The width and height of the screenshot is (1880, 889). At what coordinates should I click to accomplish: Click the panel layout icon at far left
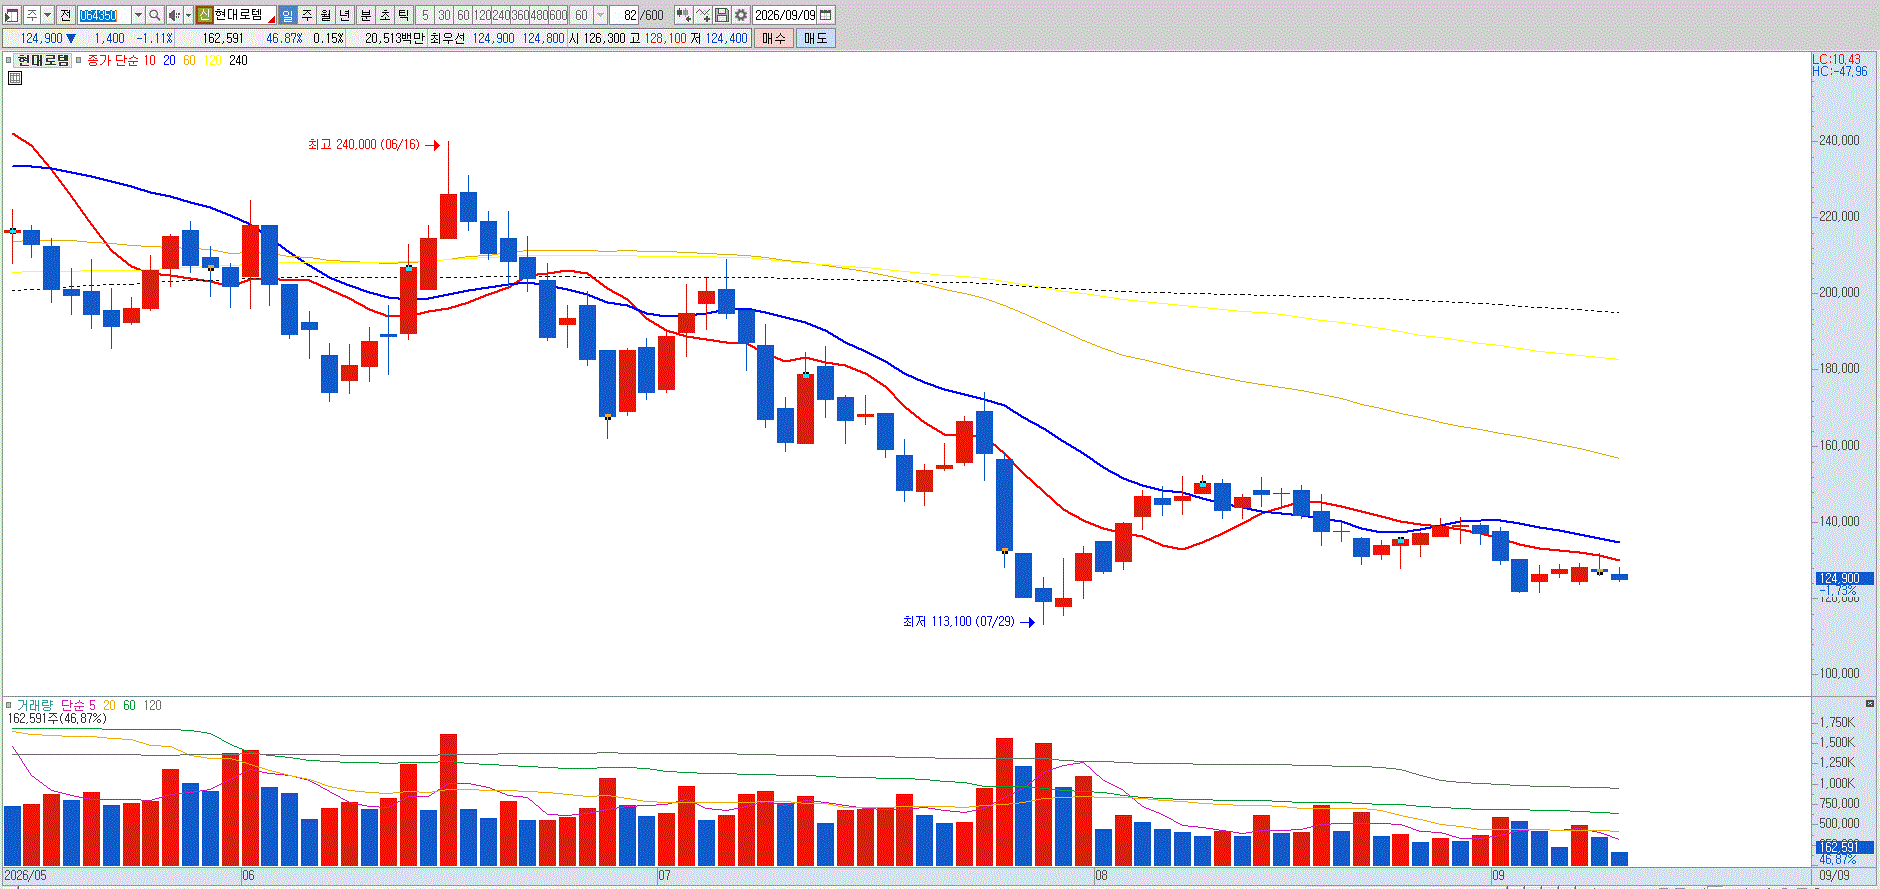click(11, 15)
